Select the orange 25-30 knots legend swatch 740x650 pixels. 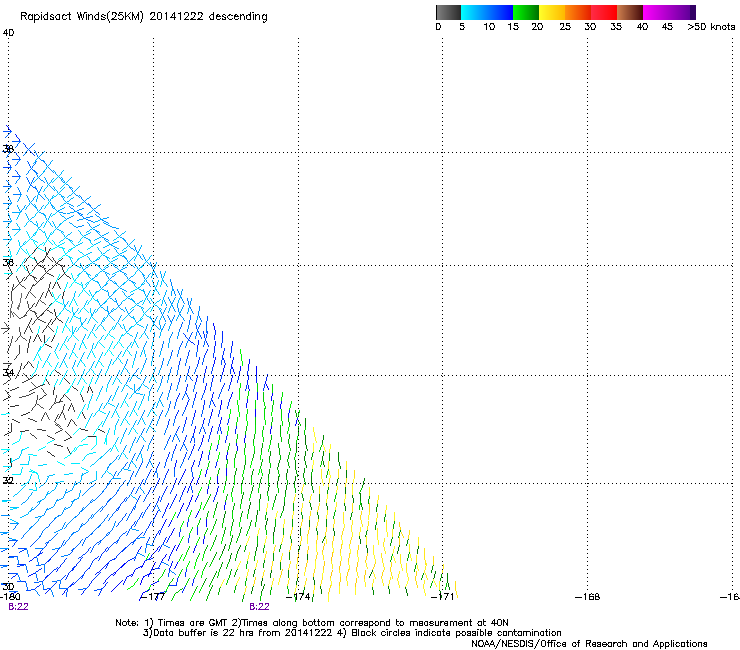[x=578, y=12]
